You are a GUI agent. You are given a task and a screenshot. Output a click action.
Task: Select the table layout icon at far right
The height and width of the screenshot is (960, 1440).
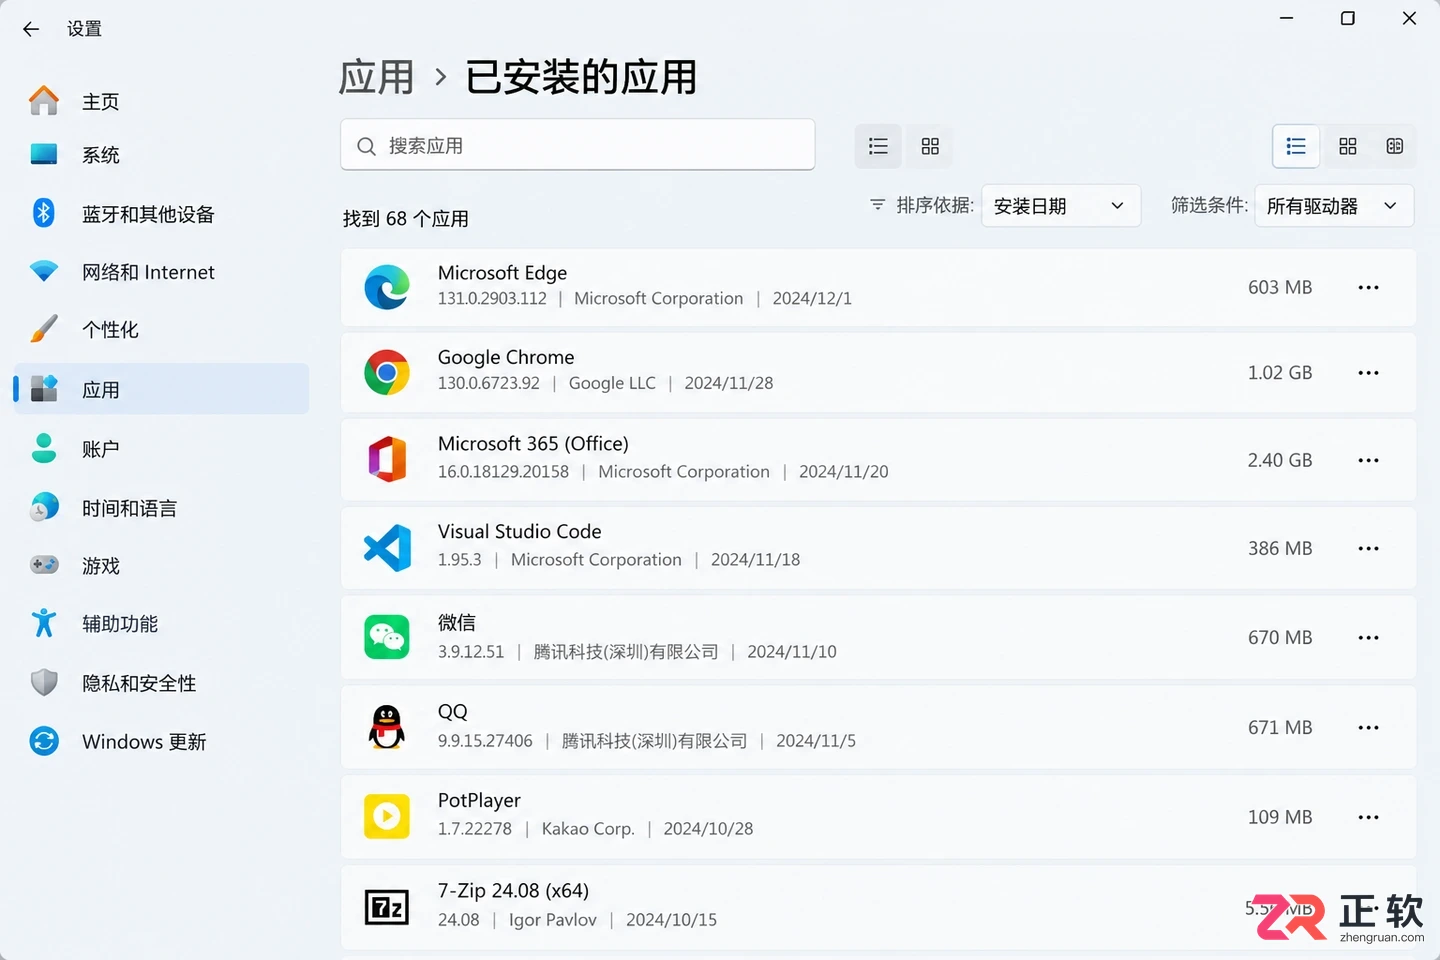[1395, 146]
